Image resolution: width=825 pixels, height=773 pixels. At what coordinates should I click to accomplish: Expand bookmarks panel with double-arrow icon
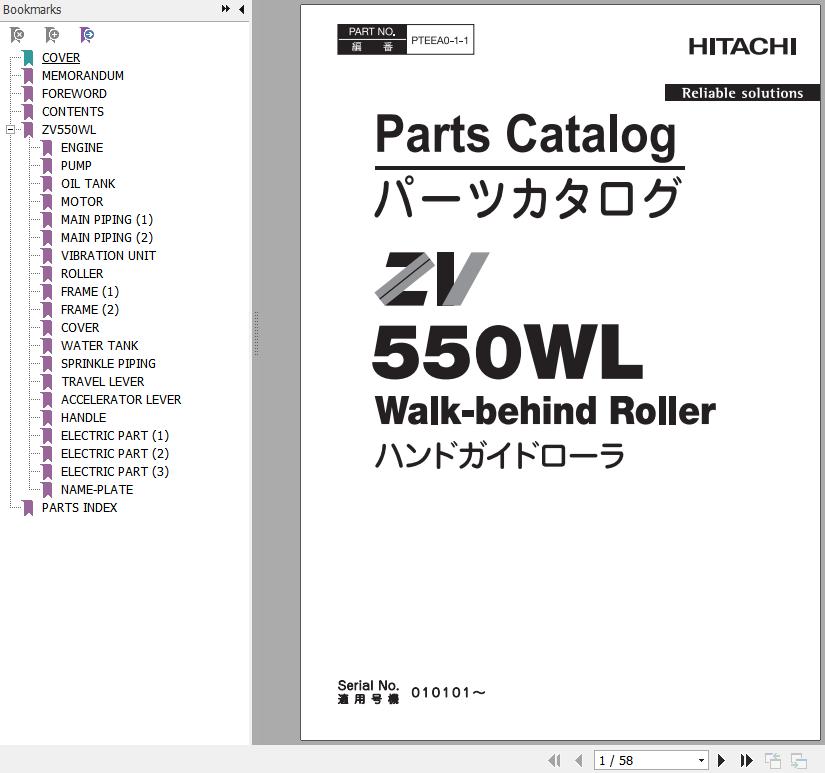(x=226, y=9)
